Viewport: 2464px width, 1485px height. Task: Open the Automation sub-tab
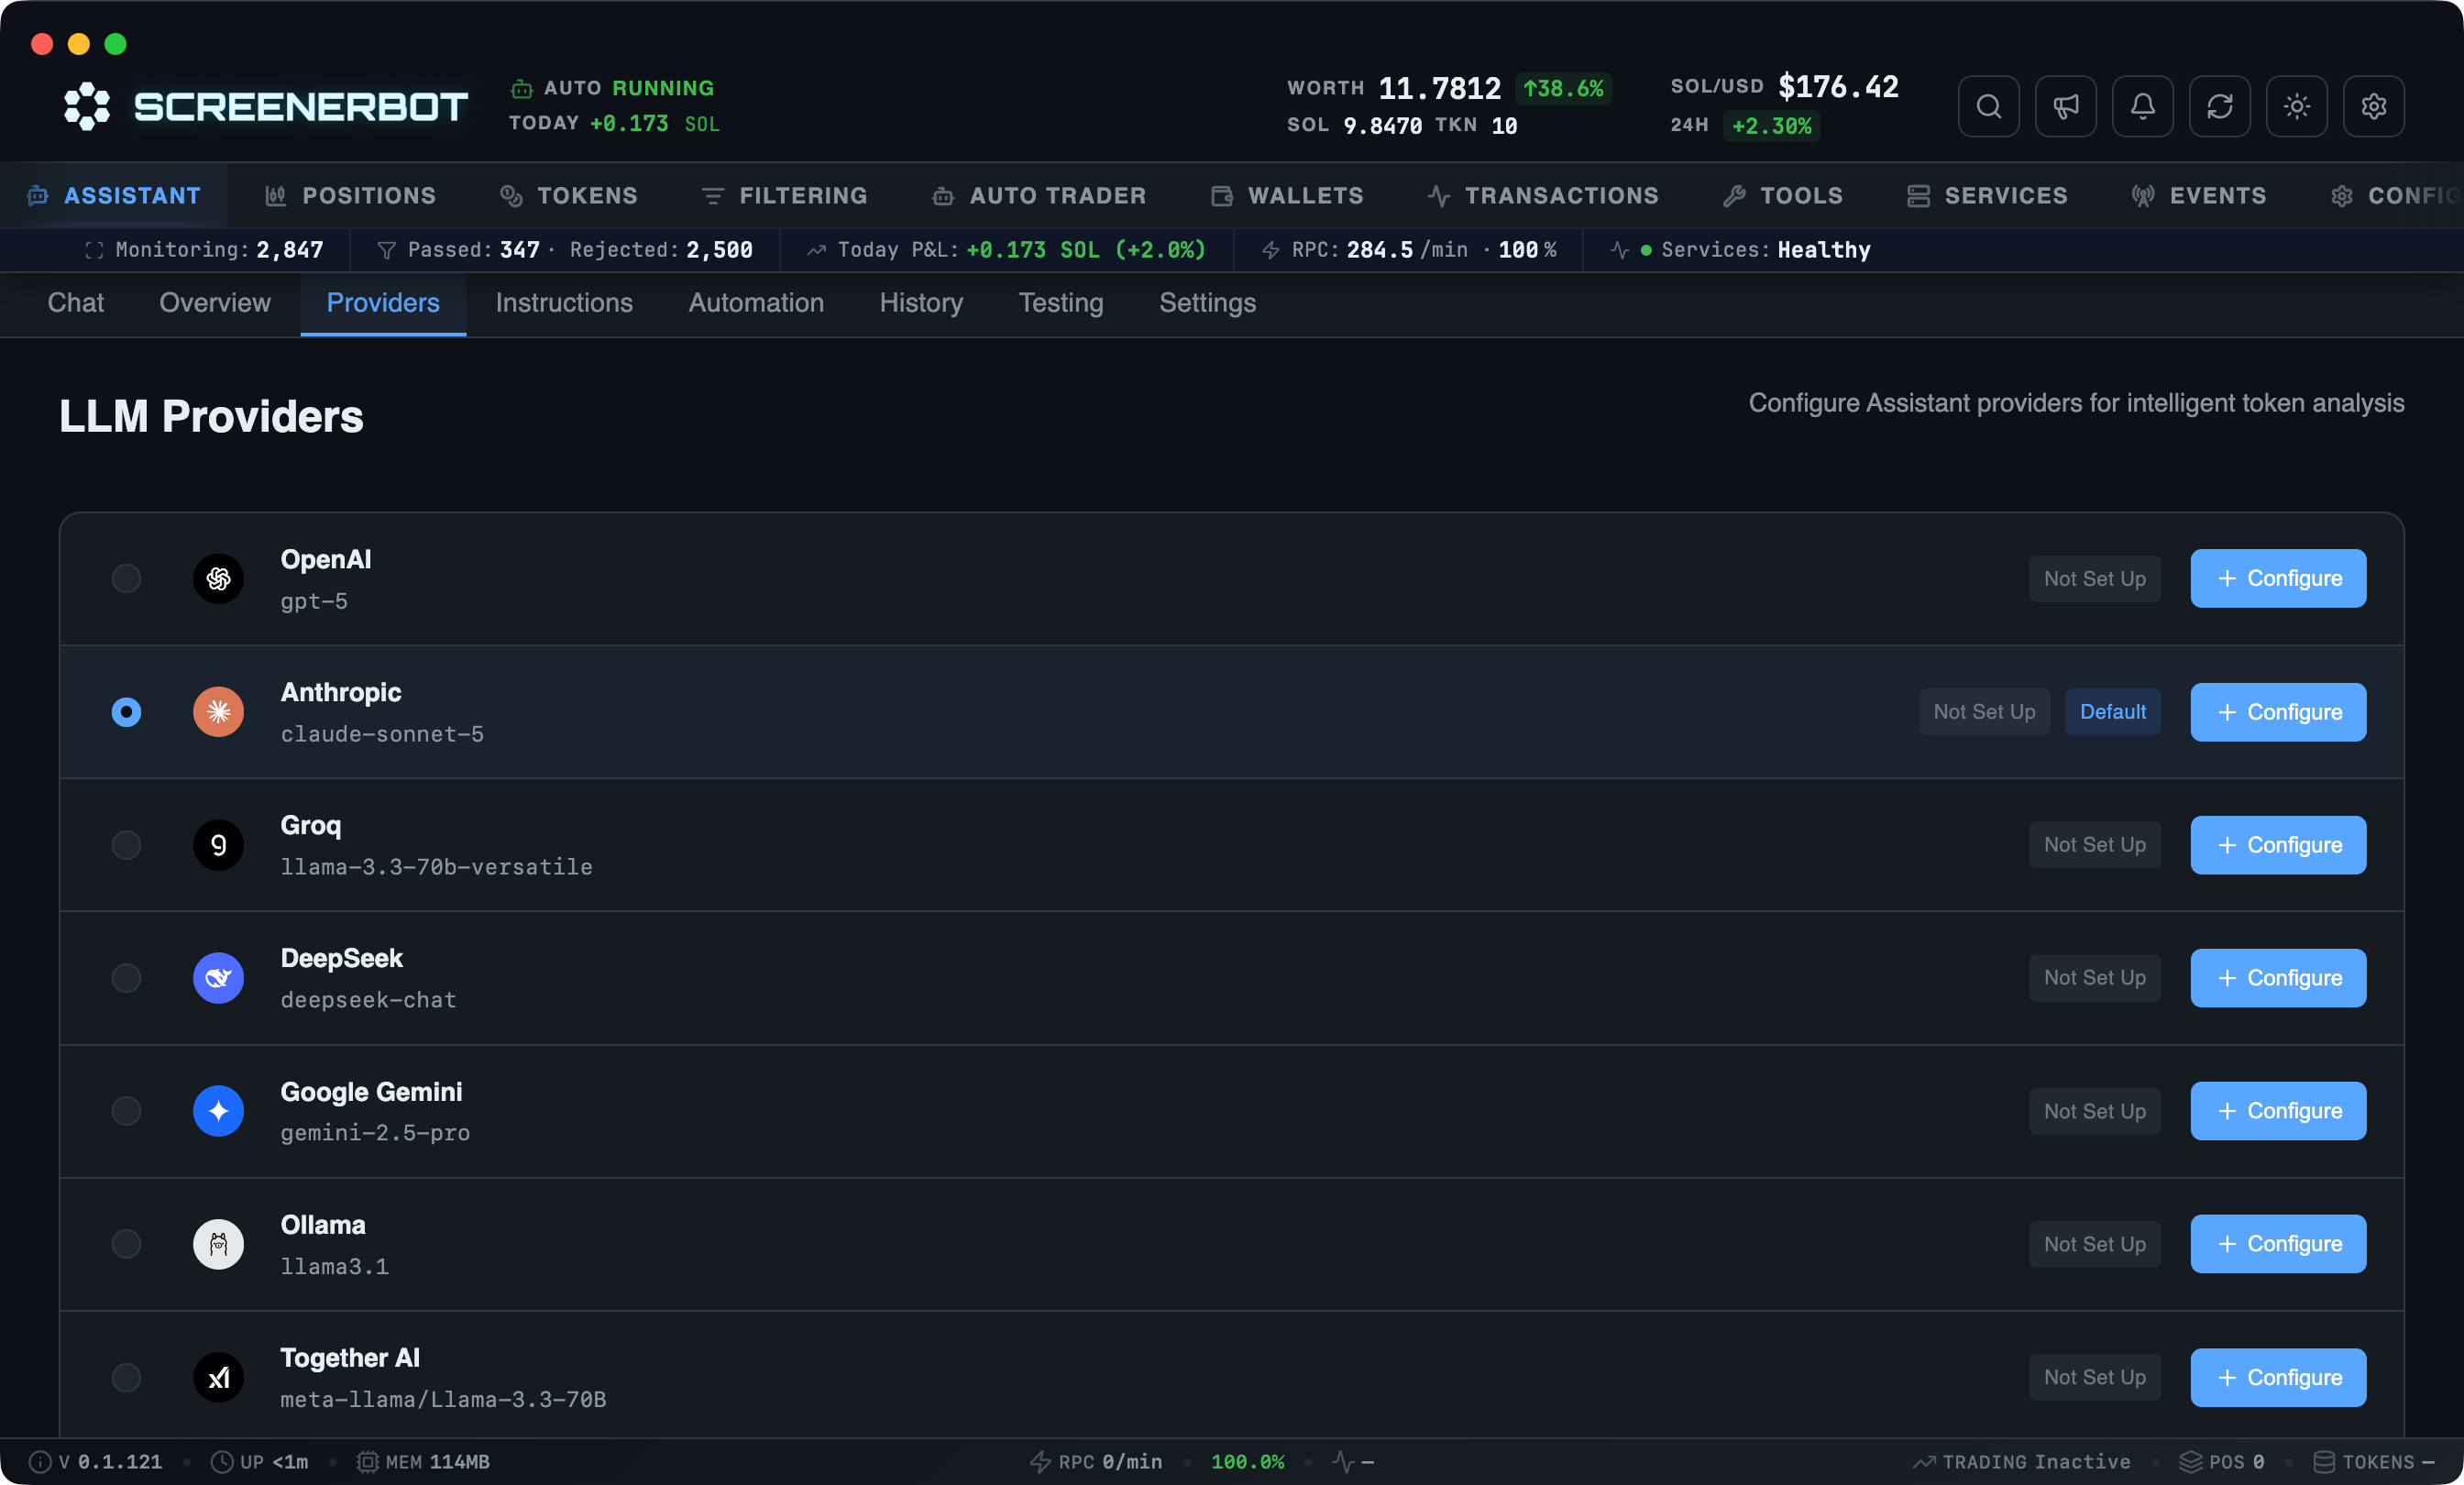[756, 303]
